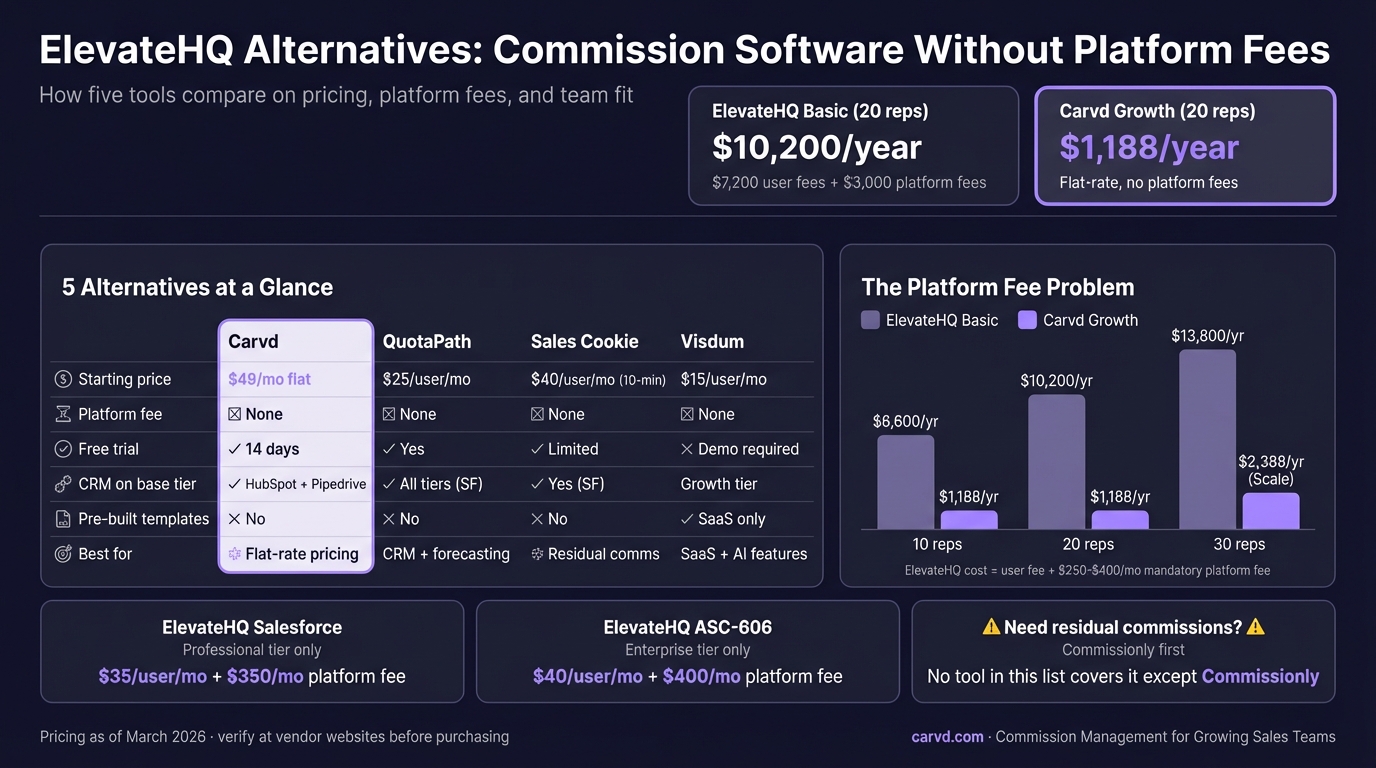Click the dollar icon beside Starting price
This screenshot has height=768, width=1376.
click(63, 379)
